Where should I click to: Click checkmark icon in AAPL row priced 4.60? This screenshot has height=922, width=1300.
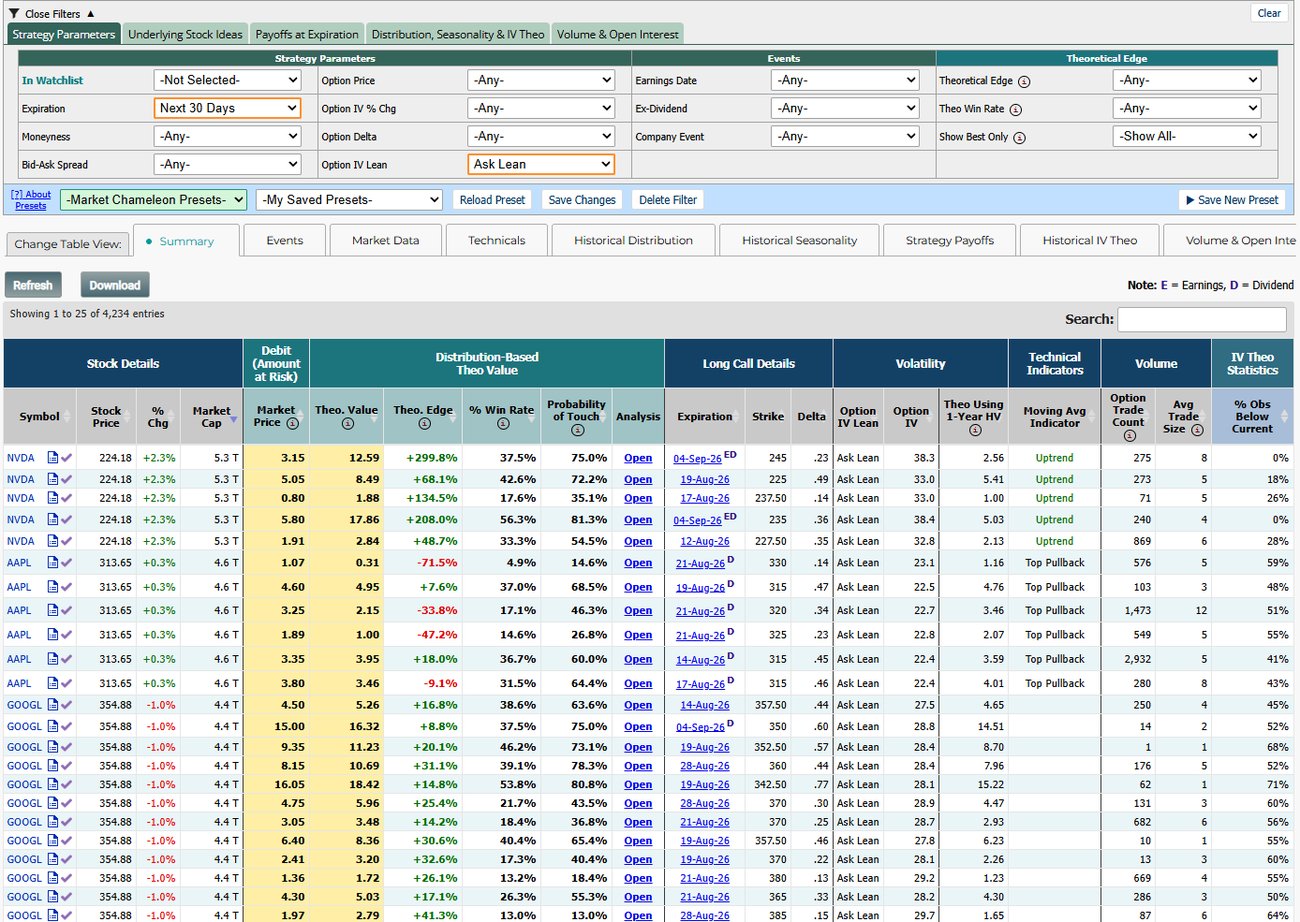[67, 587]
